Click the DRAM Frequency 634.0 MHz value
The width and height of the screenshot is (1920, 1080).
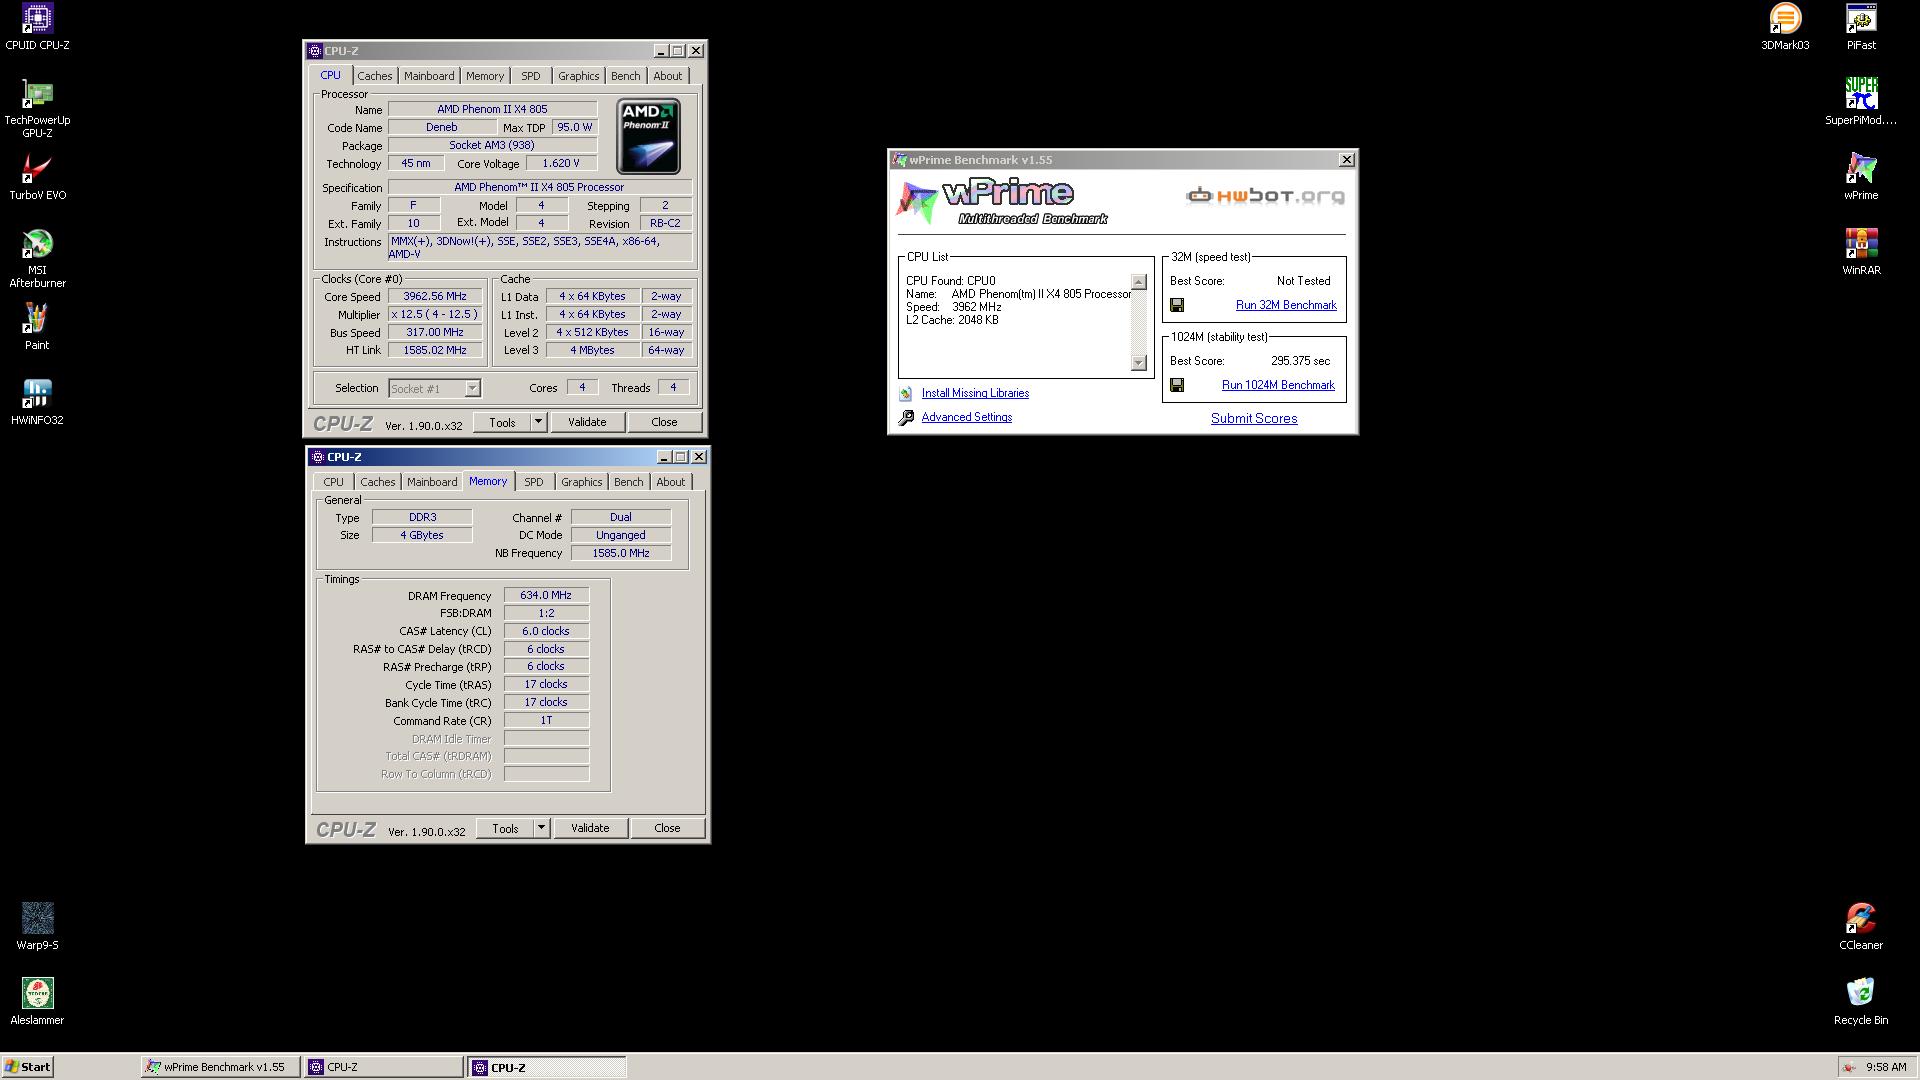[x=546, y=595]
